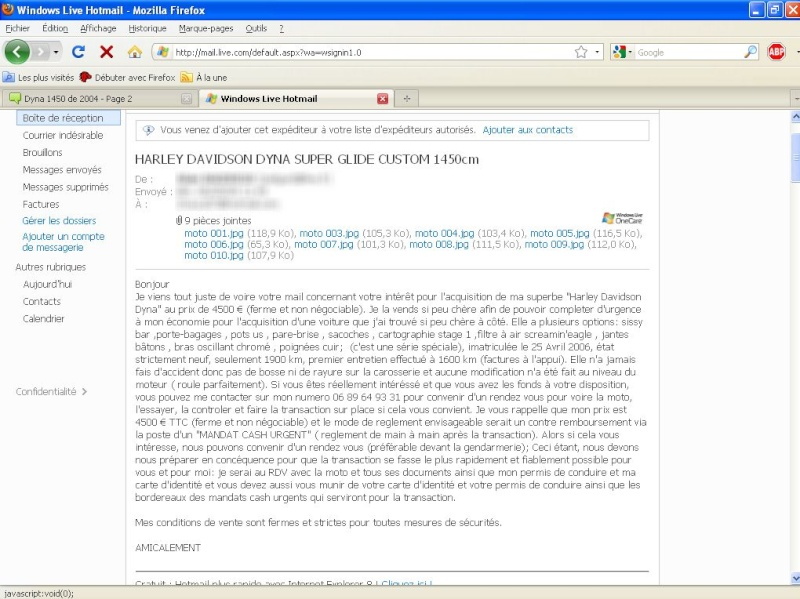Click the Forward navigation arrow
This screenshot has height=599, width=800.
pos(40,52)
